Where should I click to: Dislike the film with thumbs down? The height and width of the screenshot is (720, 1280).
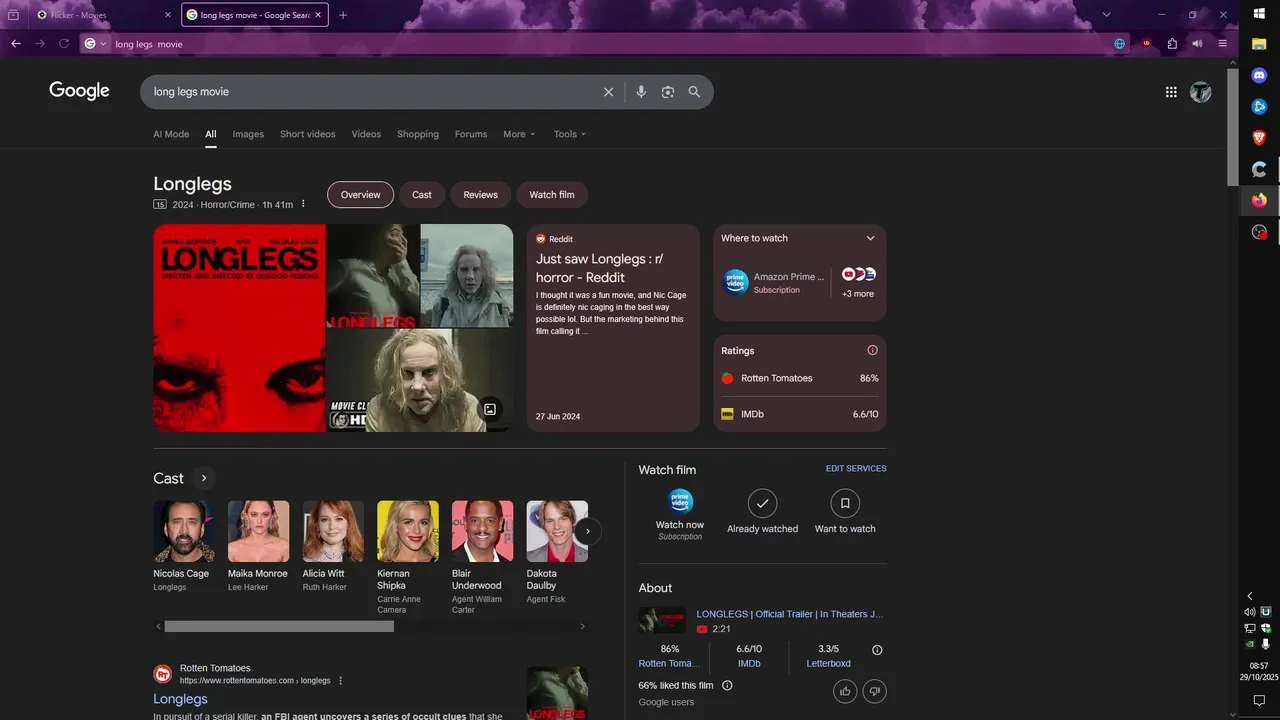point(875,690)
